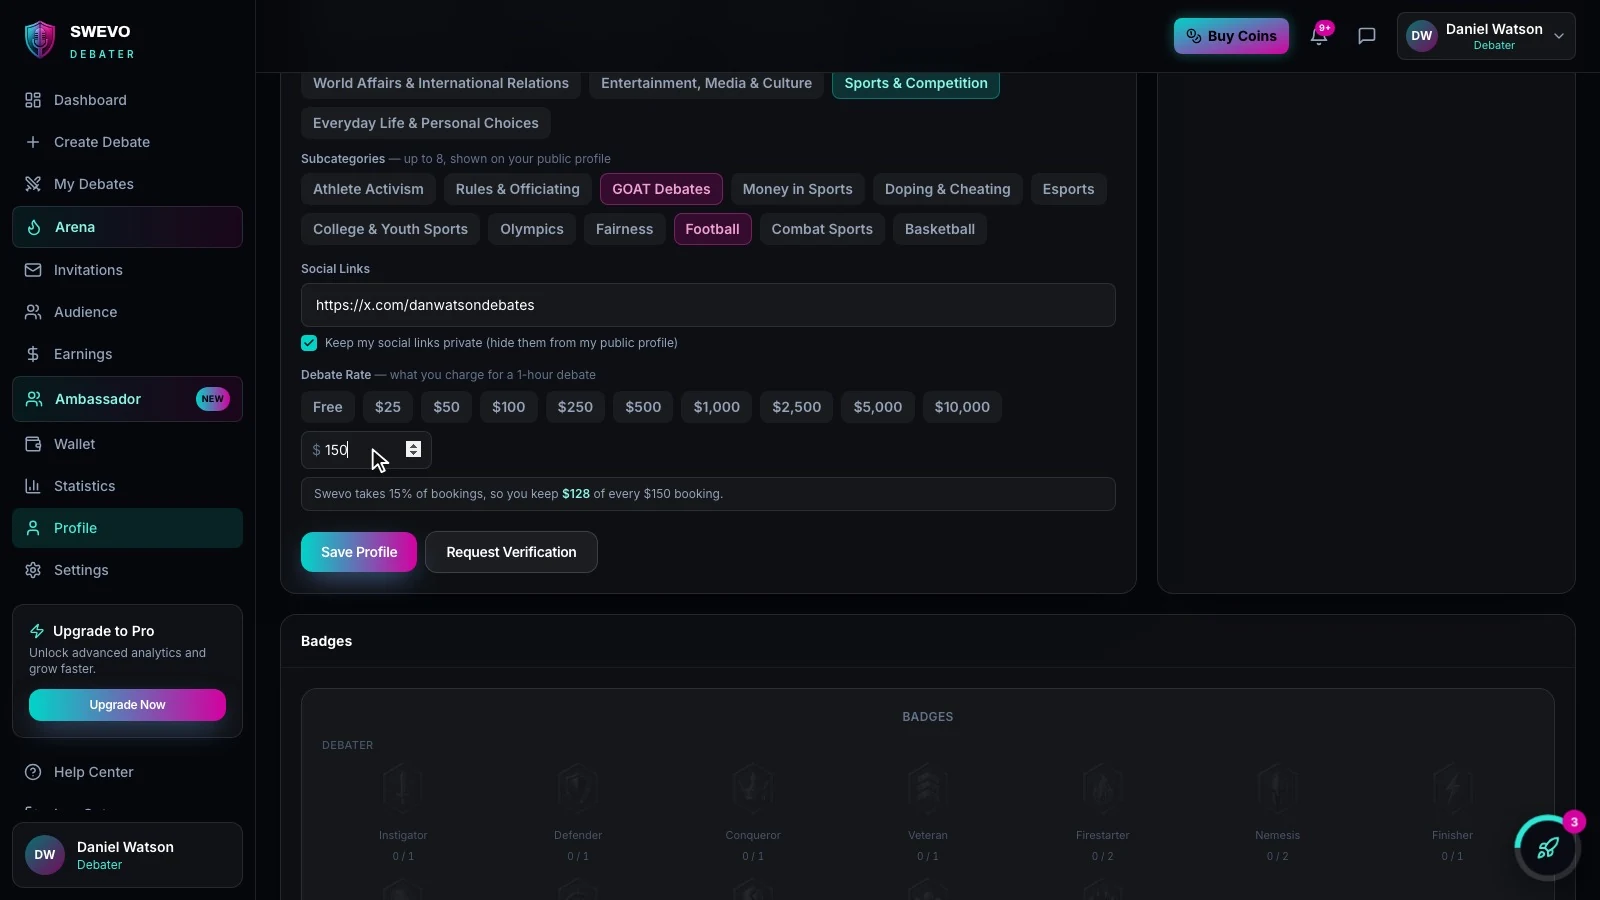Screen dimensions: 1600x900
Task: Select Entertainment, Media & Culture category
Action: (x=706, y=83)
